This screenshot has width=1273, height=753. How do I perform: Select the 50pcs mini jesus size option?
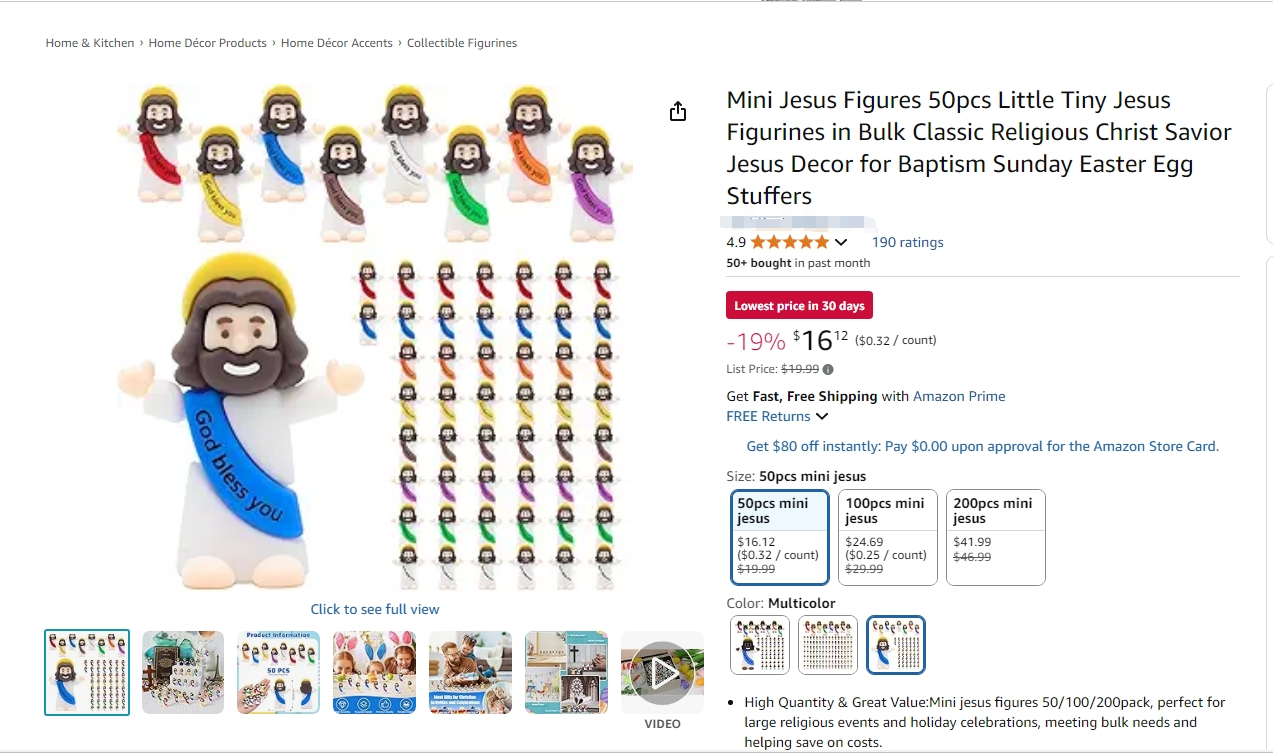(780, 537)
